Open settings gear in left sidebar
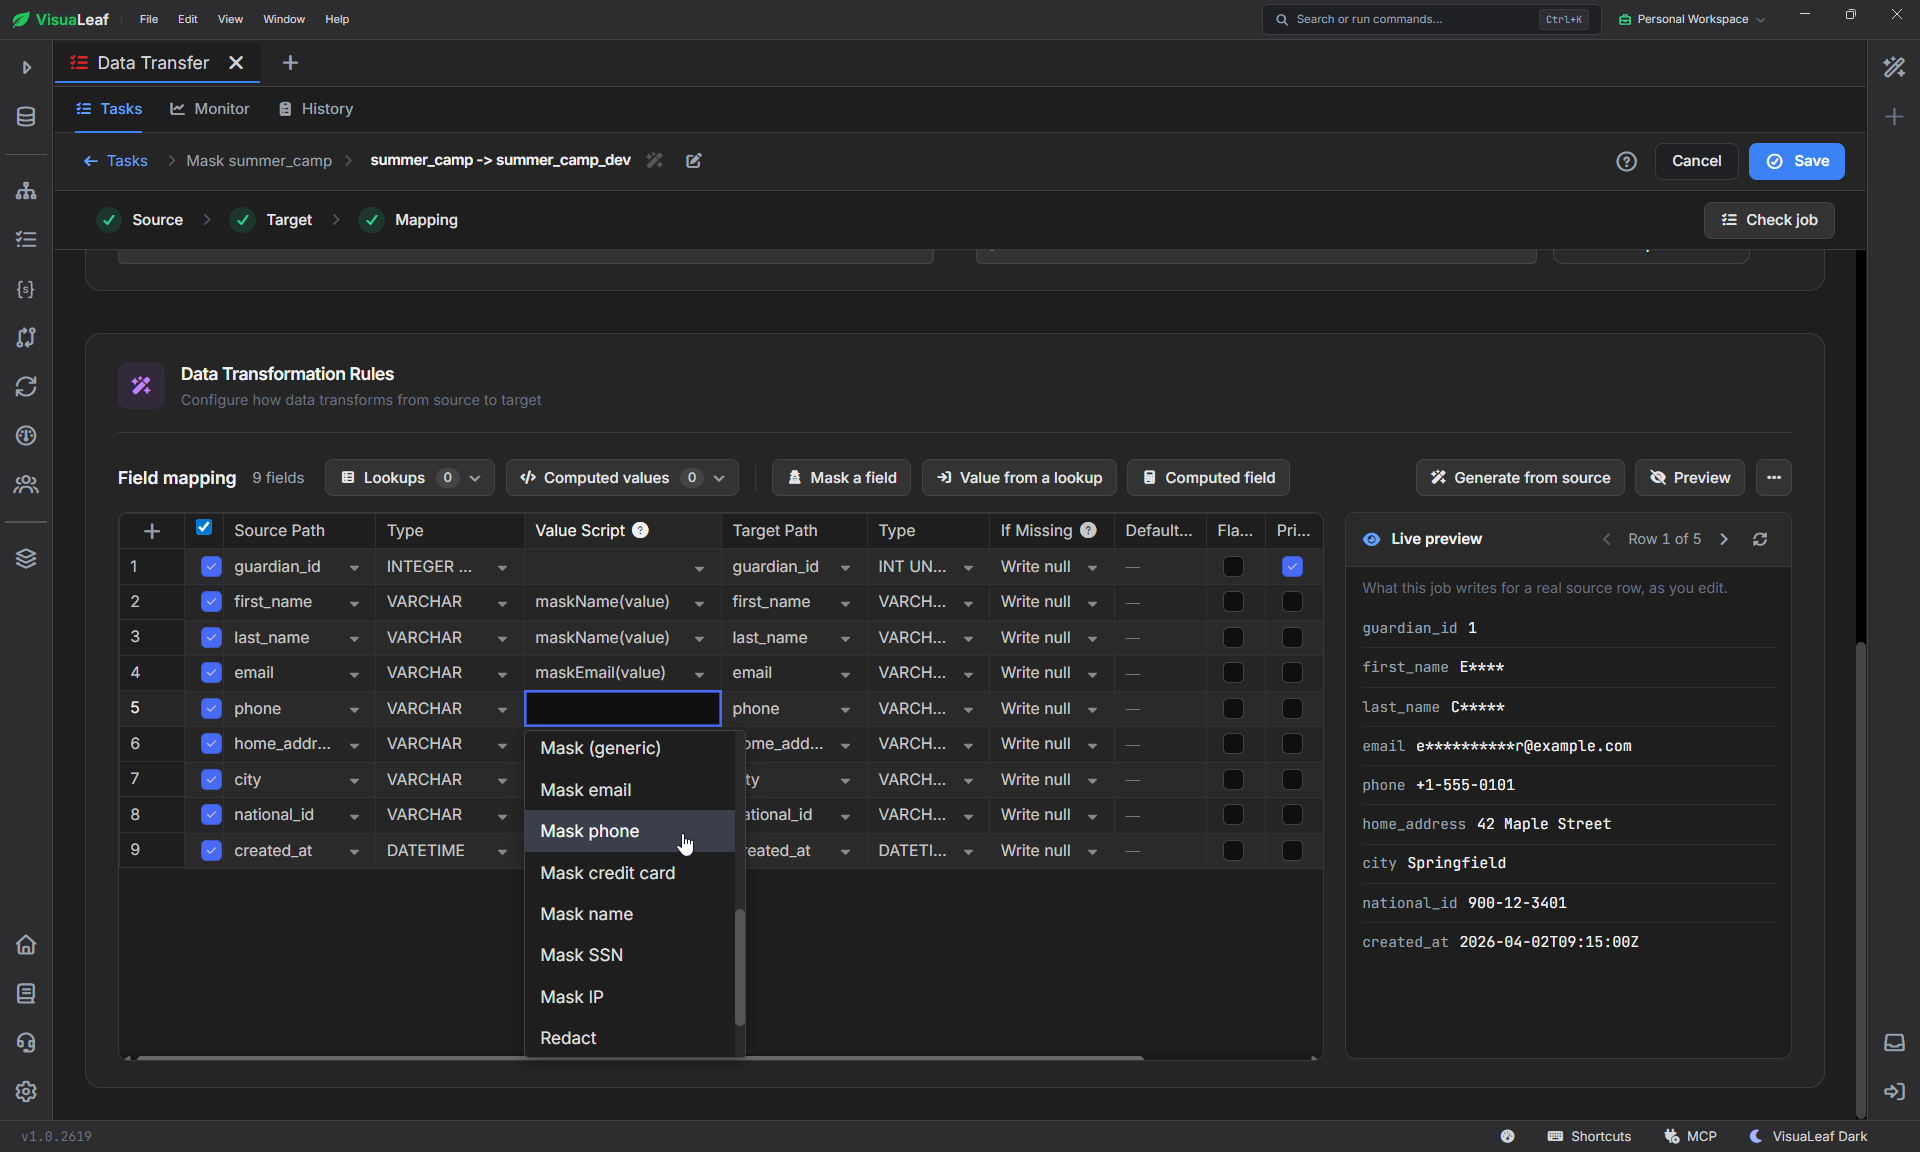The image size is (1920, 1152). [x=26, y=1091]
